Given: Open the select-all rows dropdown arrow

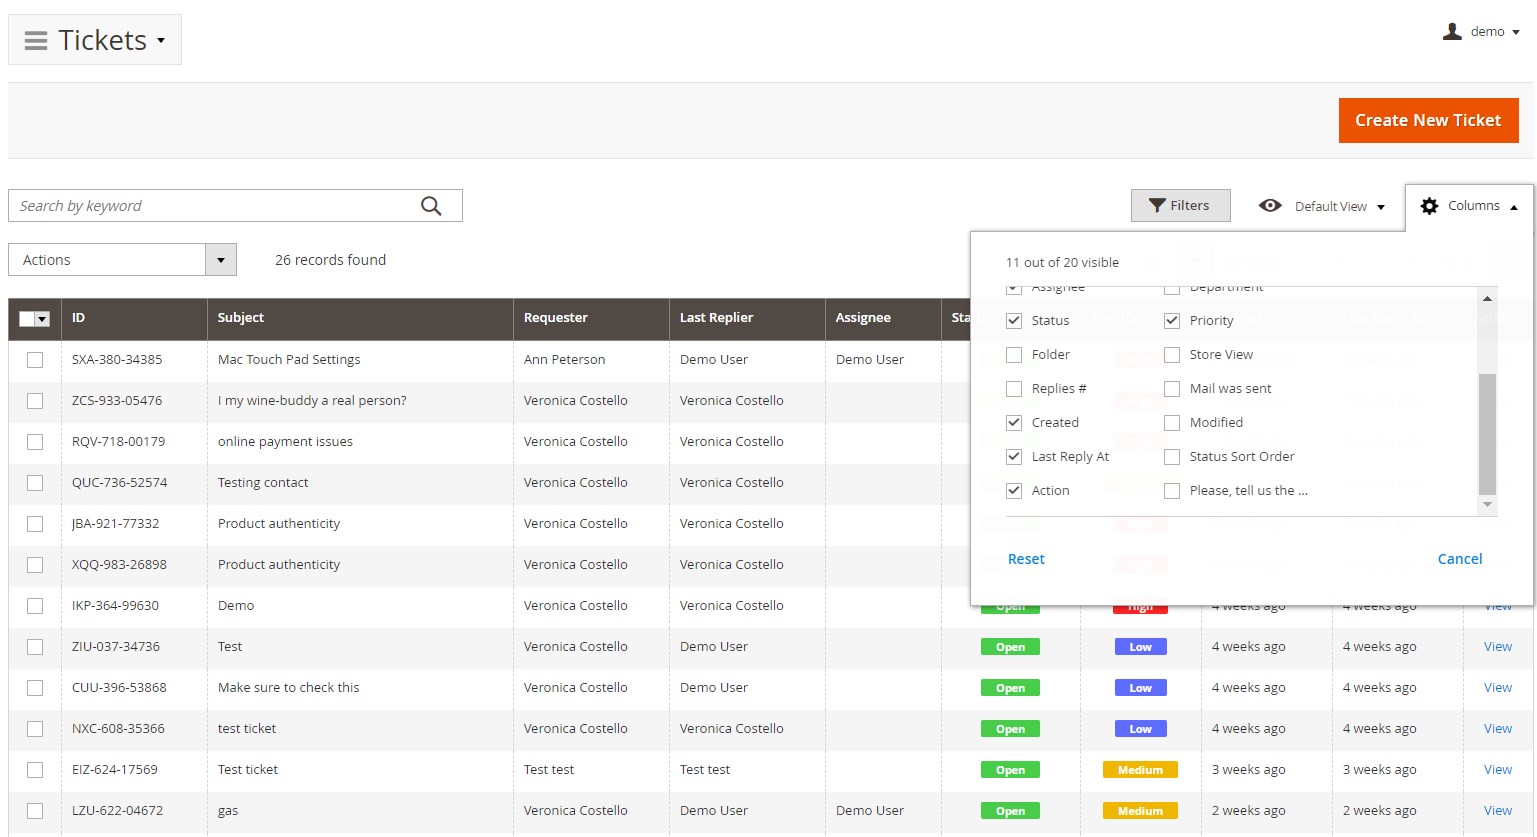Looking at the screenshot, I should pyautogui.click(x=42, y=319).
